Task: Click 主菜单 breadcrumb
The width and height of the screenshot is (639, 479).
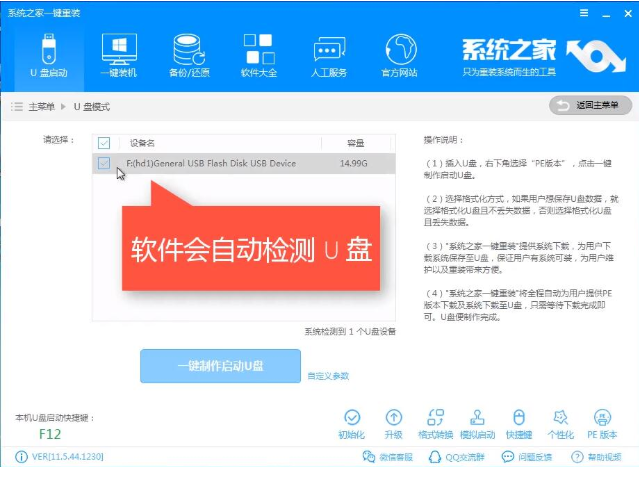Action: [41, 107]
